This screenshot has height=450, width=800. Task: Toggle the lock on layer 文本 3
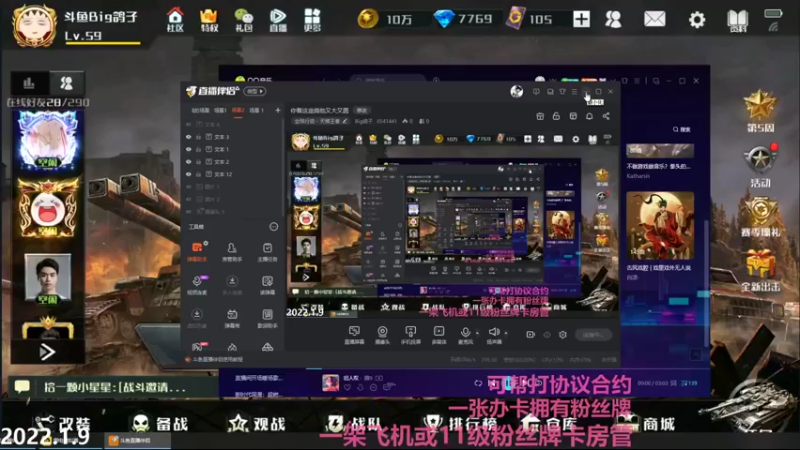pyautogui.click(x=198, y=137)
